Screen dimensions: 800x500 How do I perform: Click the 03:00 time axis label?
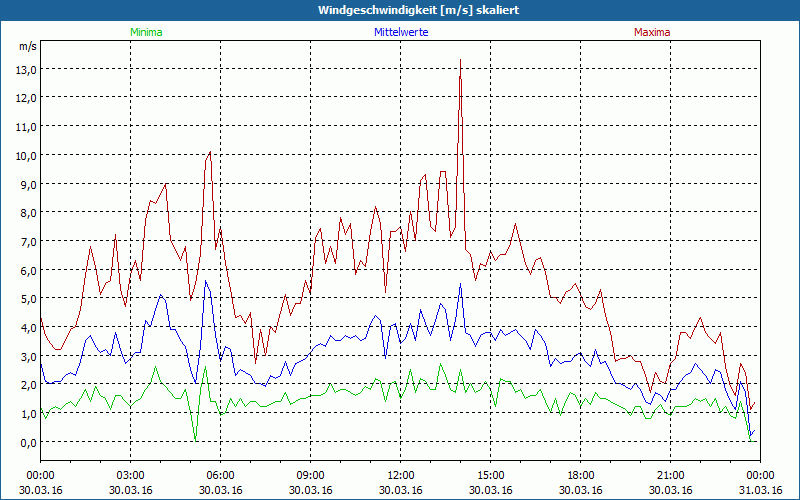coord(130,476)
